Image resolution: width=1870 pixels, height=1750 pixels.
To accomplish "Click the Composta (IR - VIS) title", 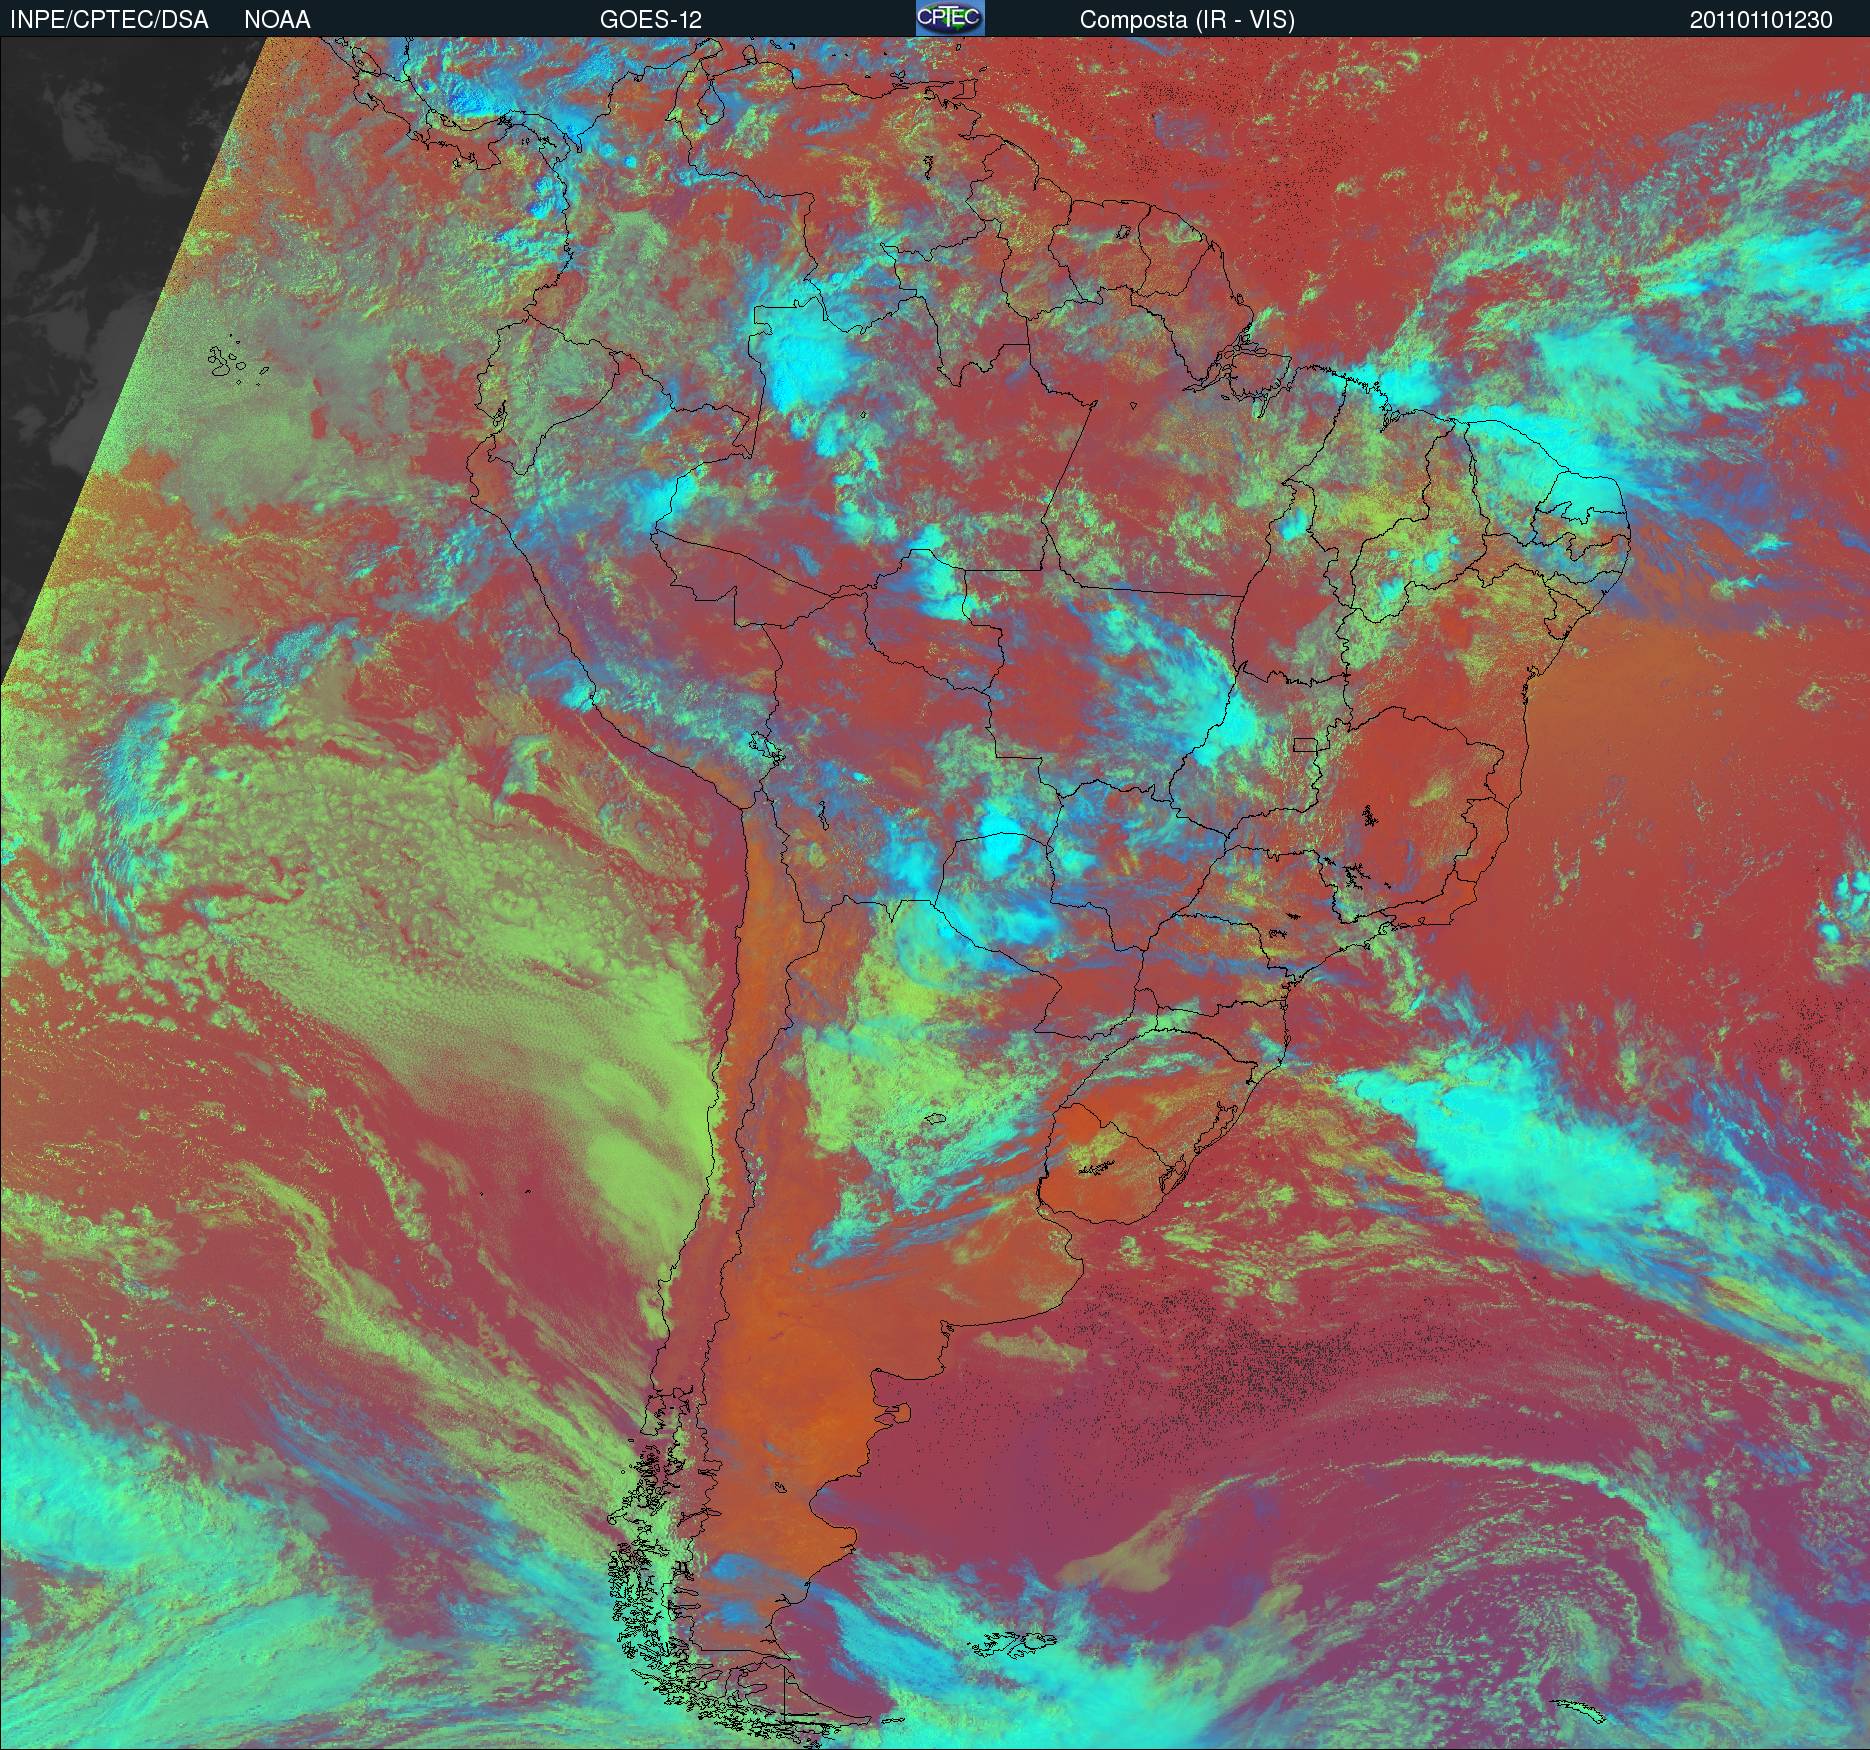I will click(1187, 20).
